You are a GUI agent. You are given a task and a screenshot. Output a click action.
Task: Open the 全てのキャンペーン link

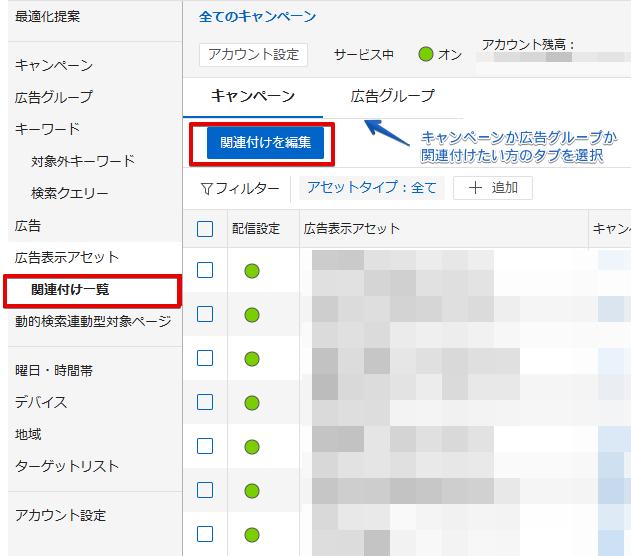[x=257, y=17]
